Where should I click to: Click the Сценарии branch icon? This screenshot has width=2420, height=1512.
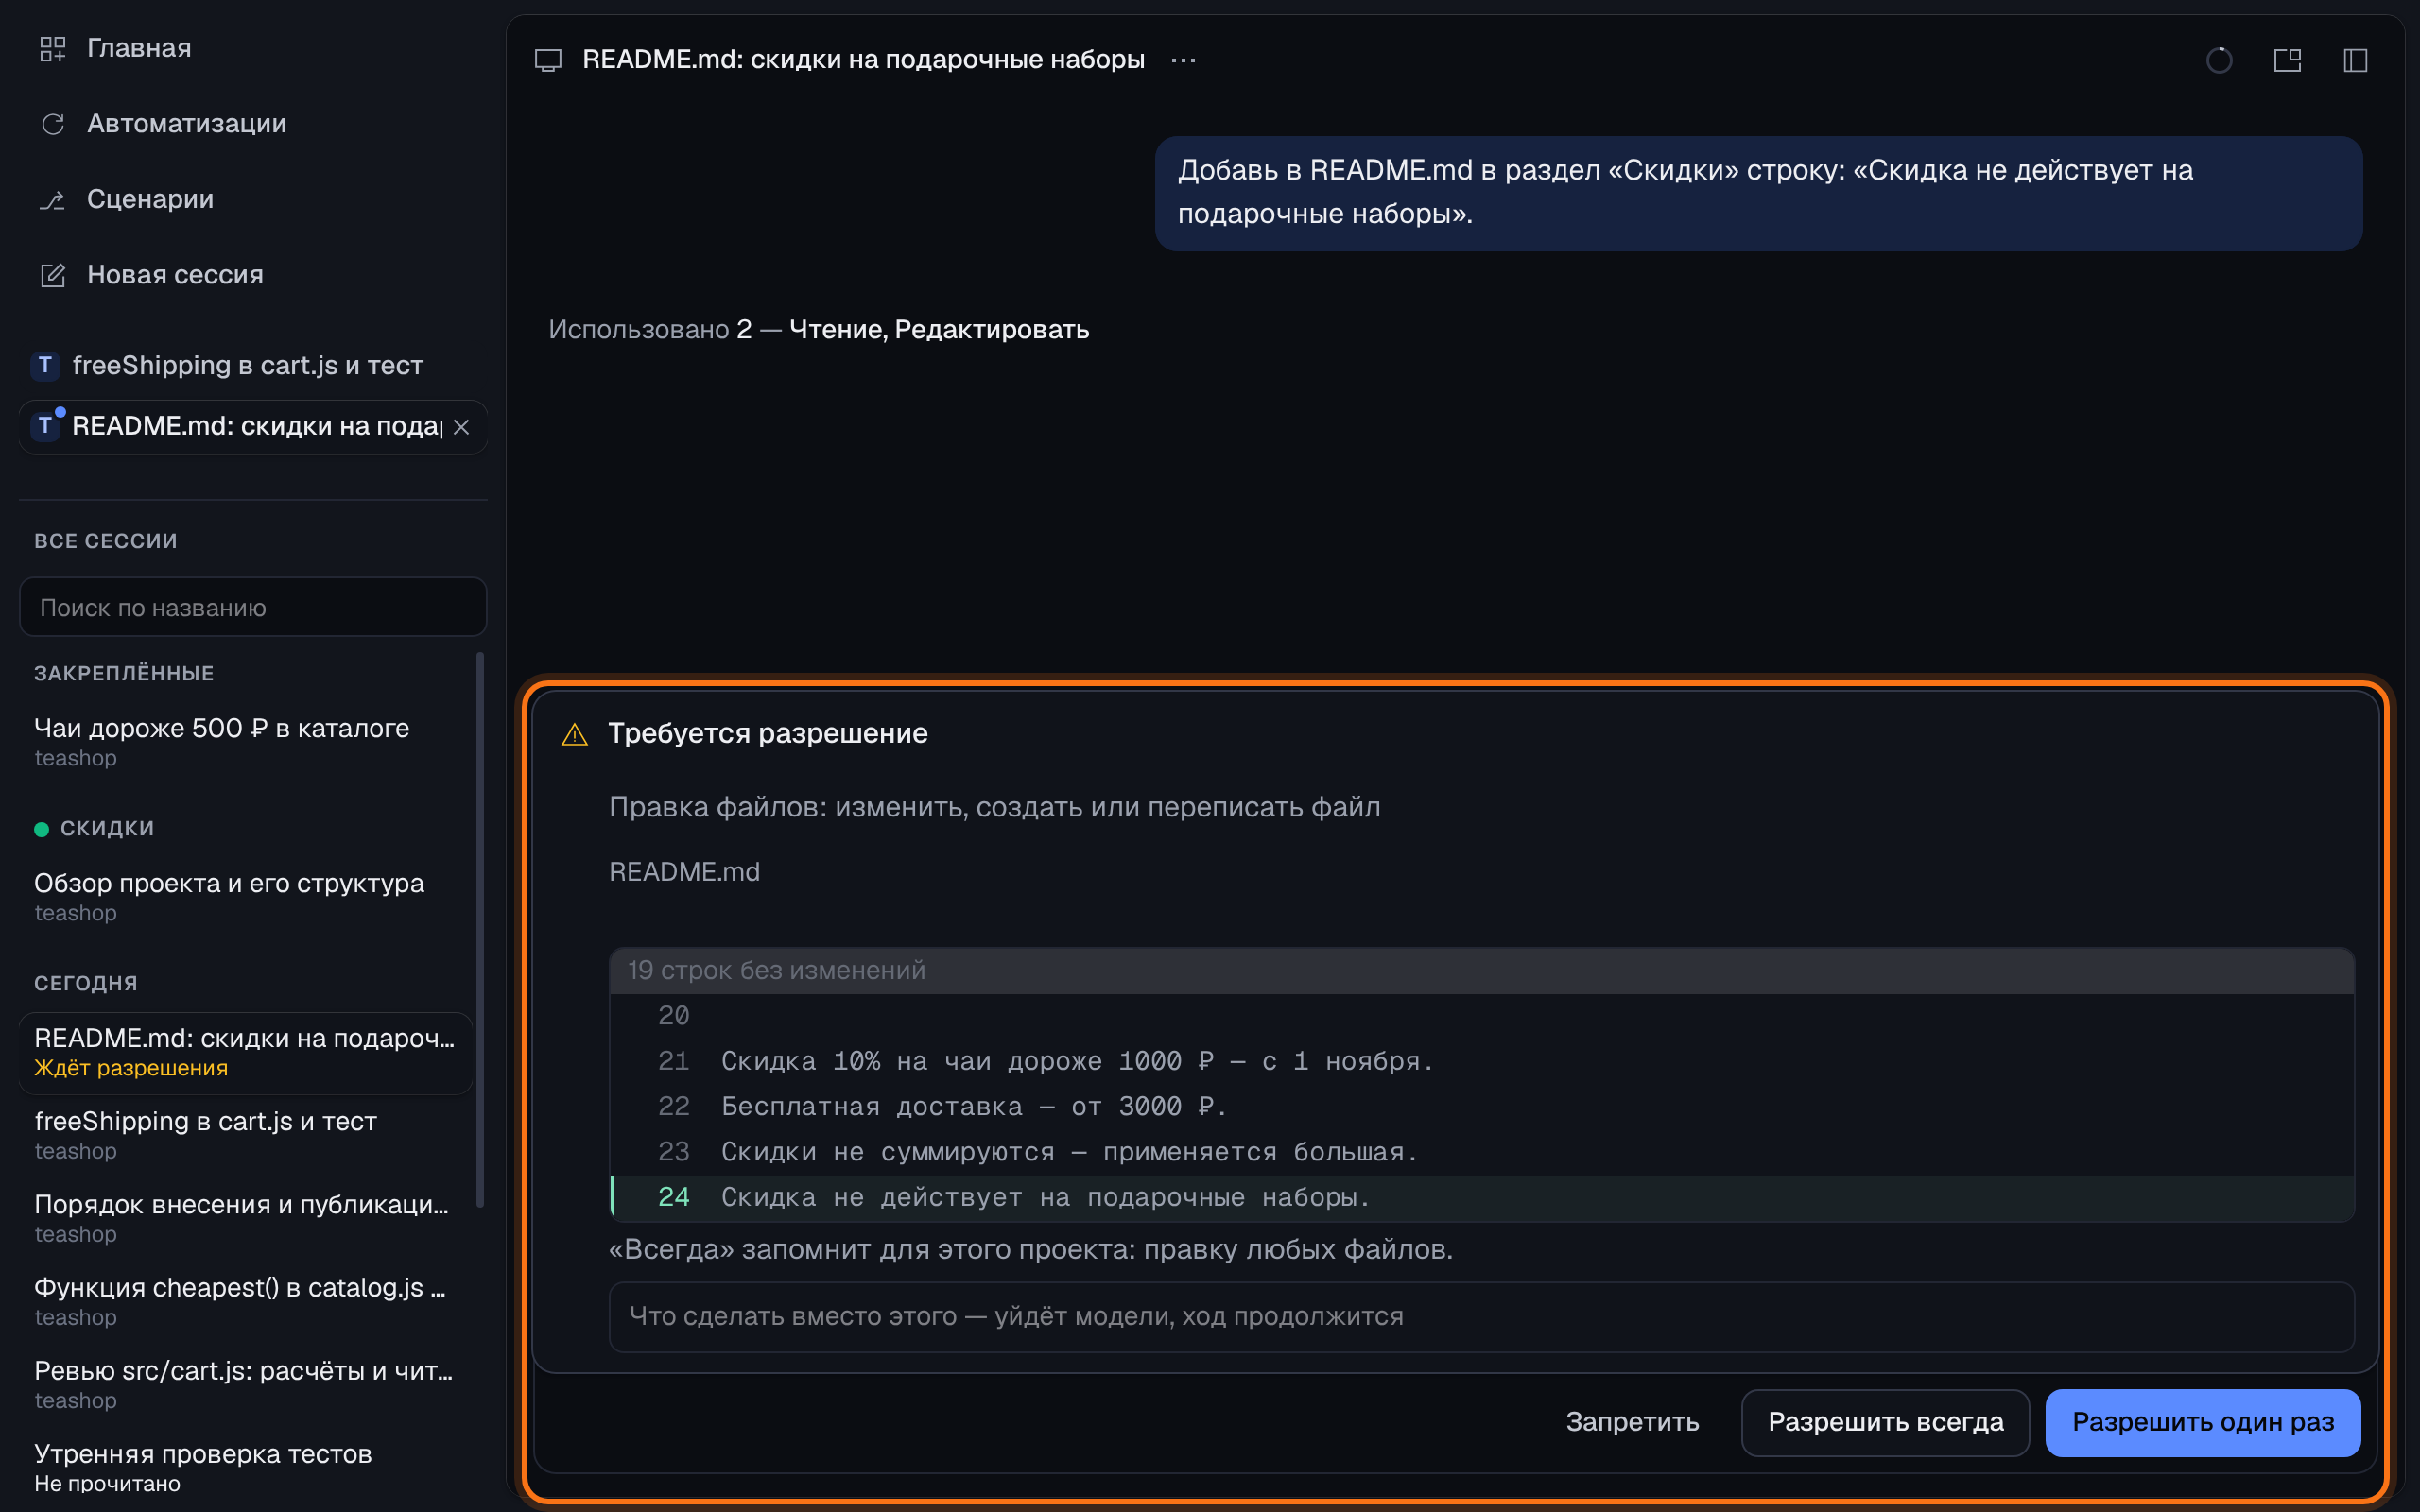coord(52,200)
